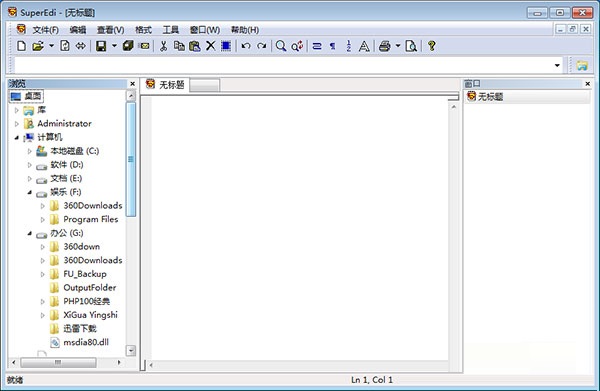The image size is (600, 391).
Task: Cut selection with the scissors icon
Action: pos(163,46)
